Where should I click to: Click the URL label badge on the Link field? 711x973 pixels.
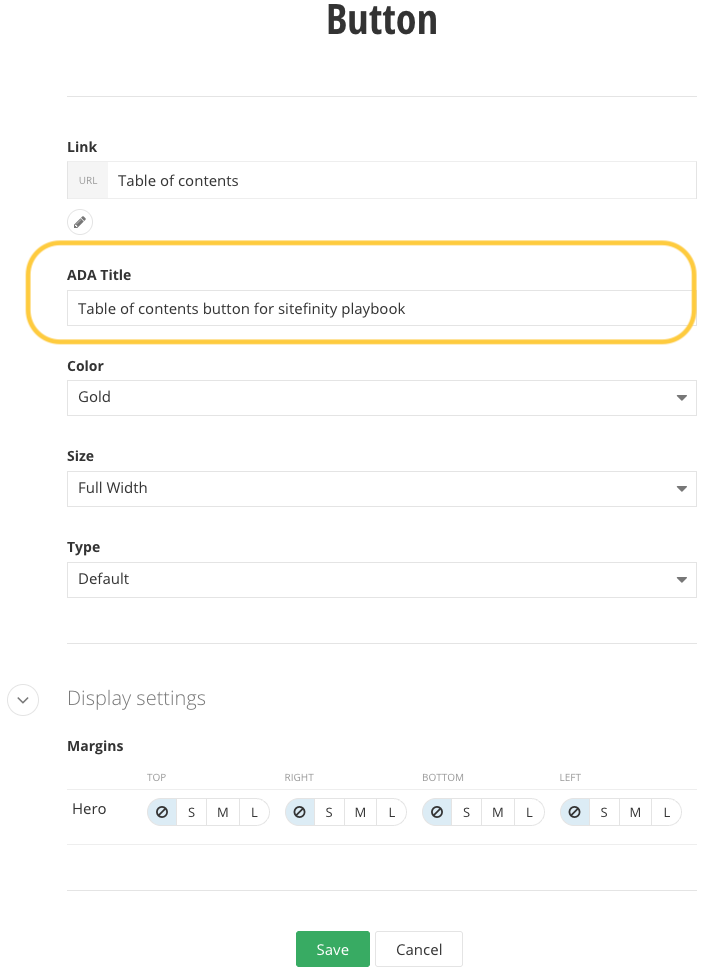pyautogui.click(x=87, y=180)
